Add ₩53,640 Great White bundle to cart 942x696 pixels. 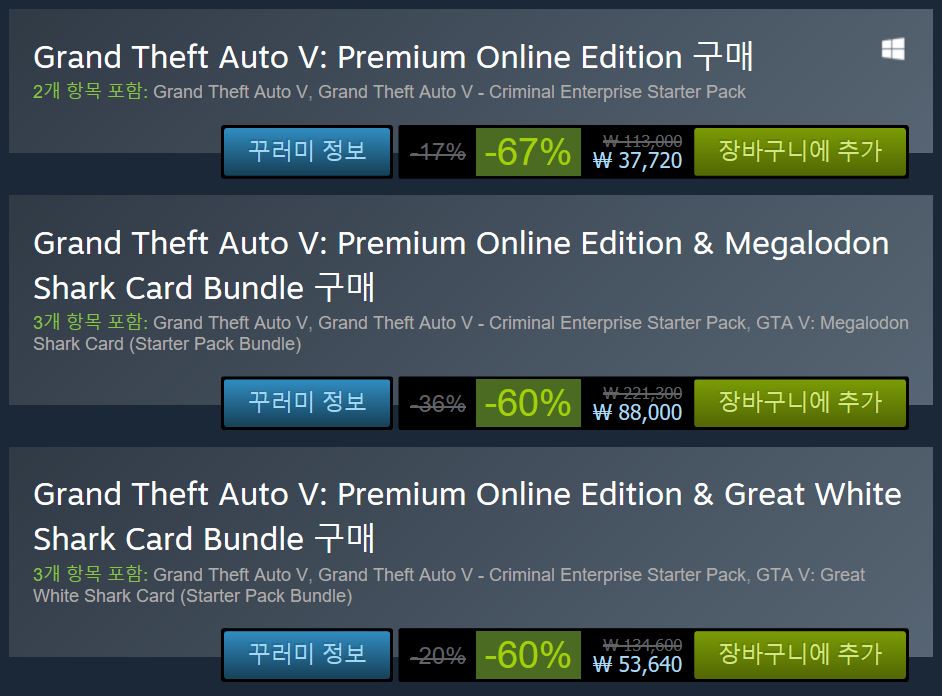click(x=800, y=655)
